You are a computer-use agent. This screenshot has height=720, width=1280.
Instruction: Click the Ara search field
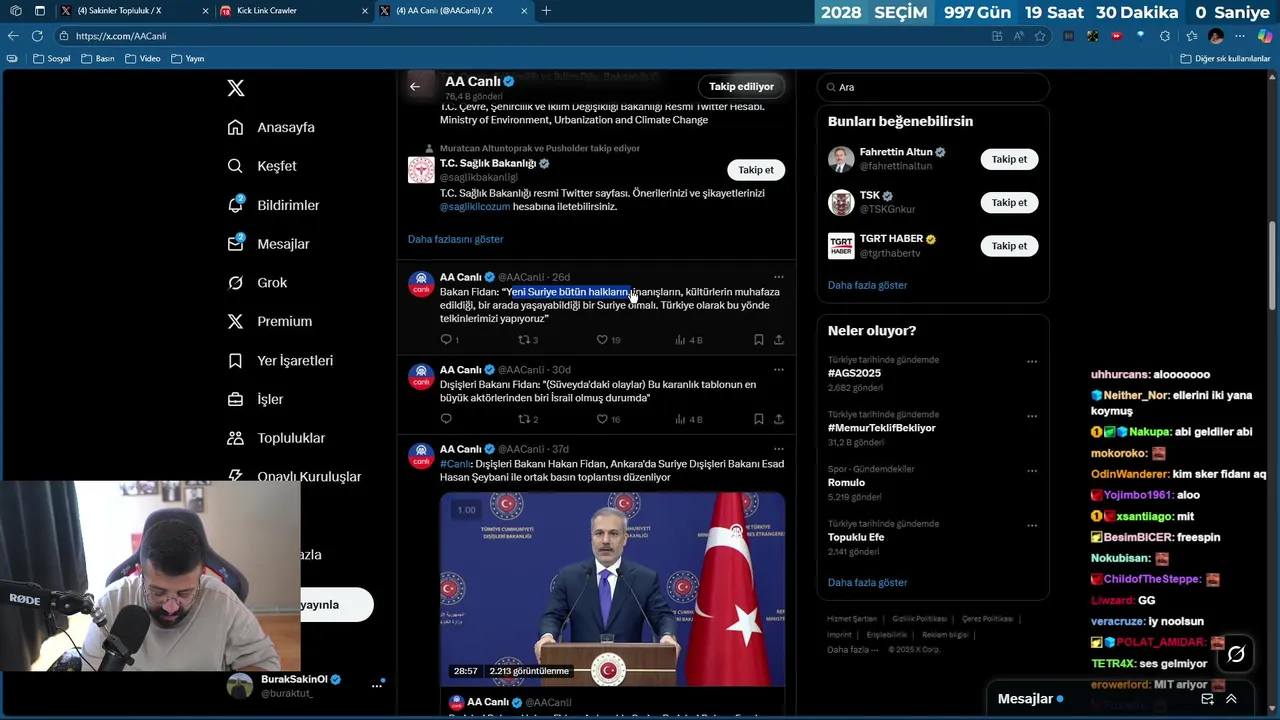click(932, 87)
